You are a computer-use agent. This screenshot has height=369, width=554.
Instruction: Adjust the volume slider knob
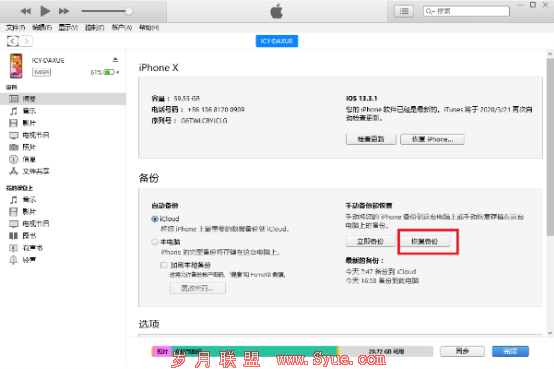click(x=129, y=11)
